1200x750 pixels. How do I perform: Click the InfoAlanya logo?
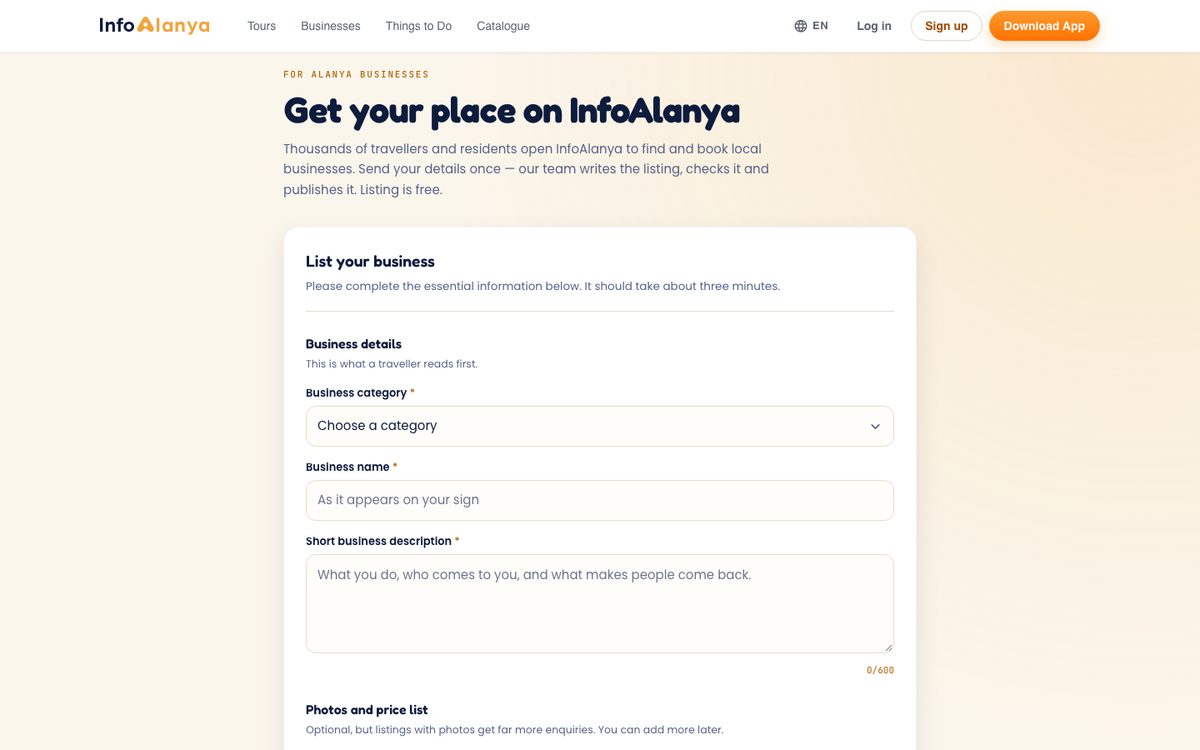[x=154, y=25]
